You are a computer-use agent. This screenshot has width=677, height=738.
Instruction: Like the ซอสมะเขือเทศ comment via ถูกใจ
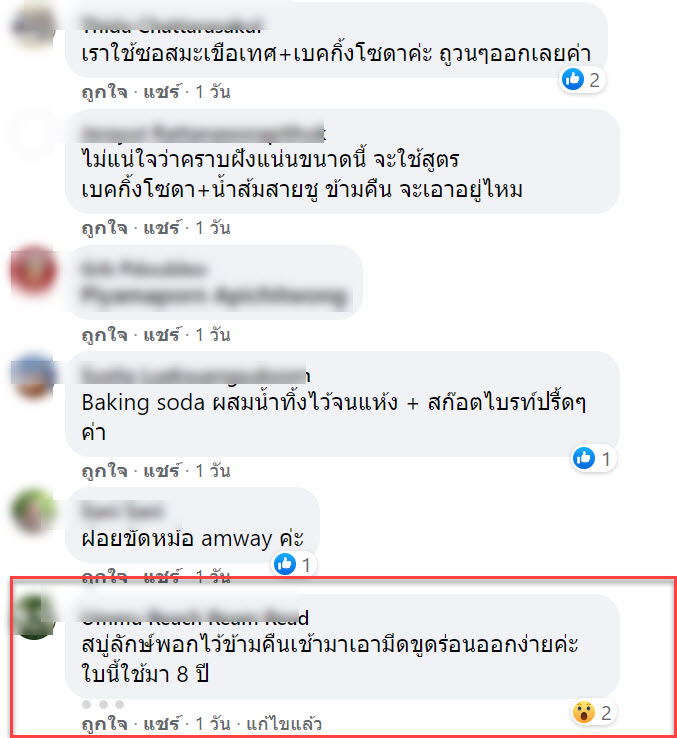click(x=105, y=91)
